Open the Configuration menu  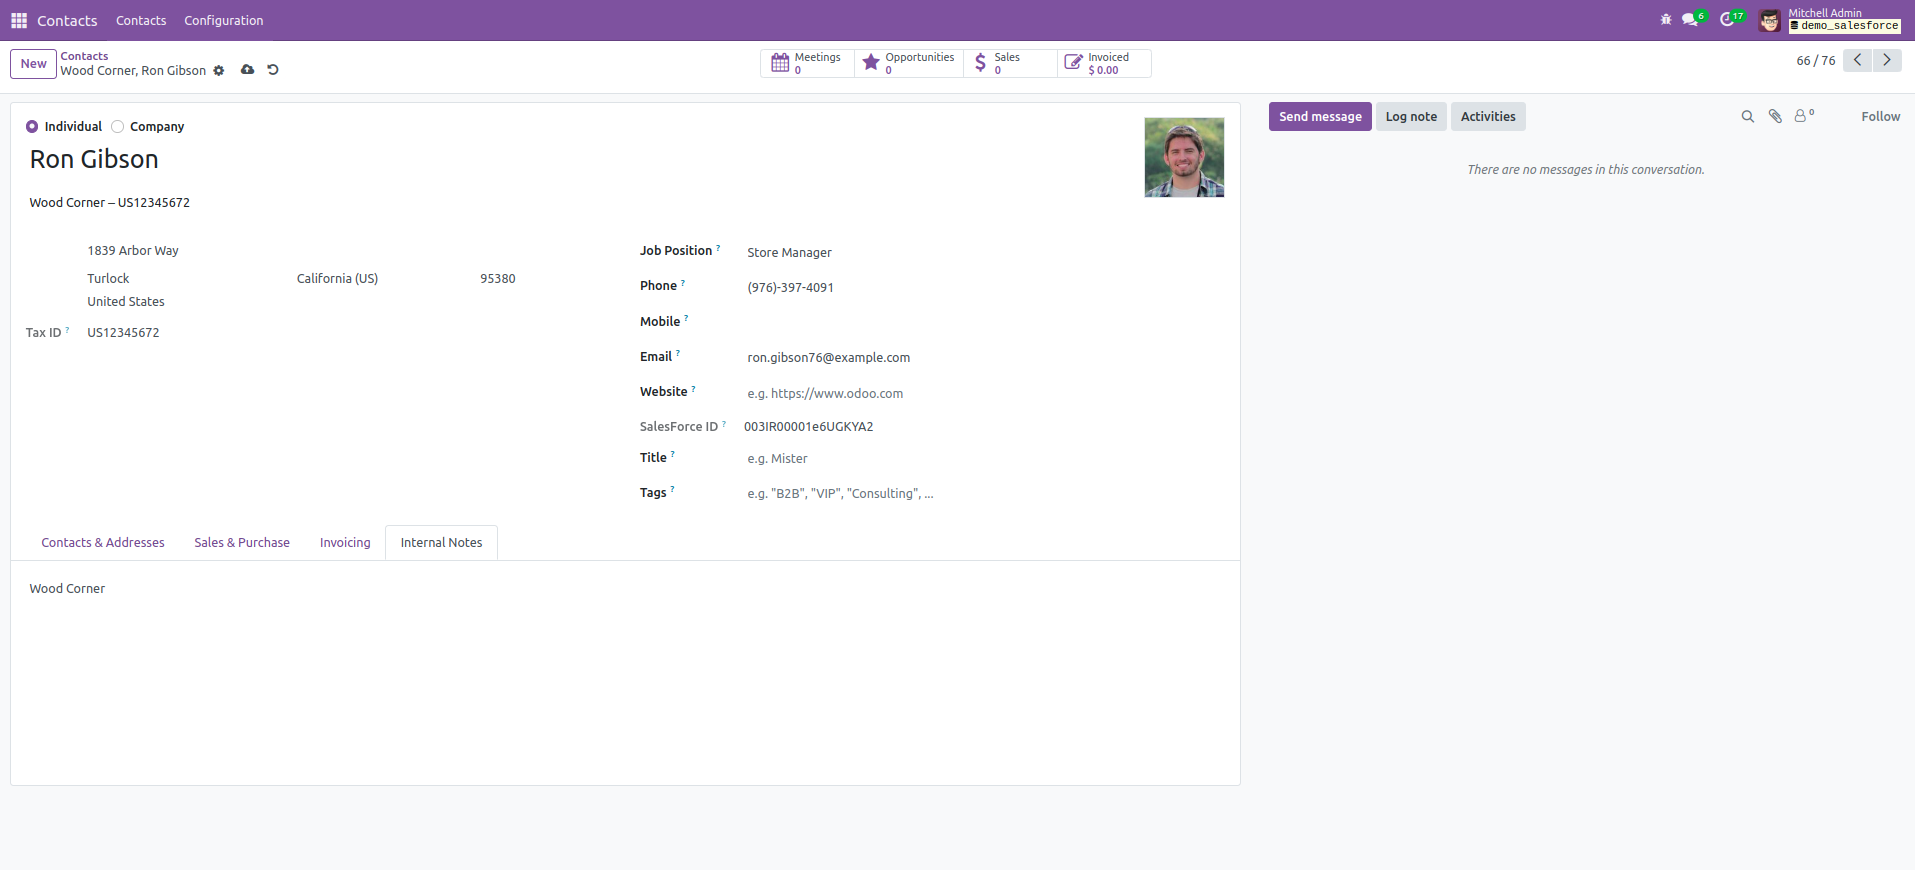point(224,20)
